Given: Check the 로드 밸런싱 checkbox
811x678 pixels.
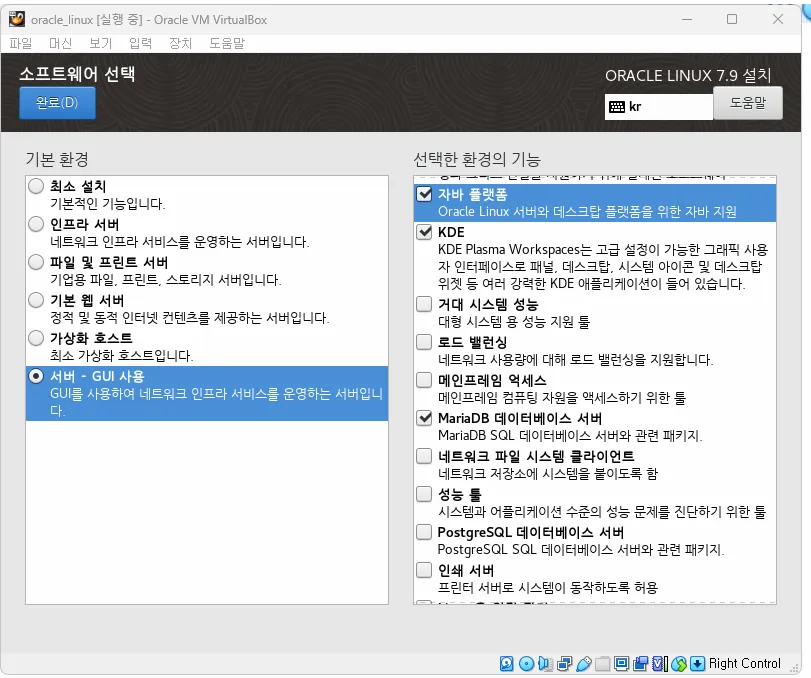Looking at the screenshot, I should [424, 342].
